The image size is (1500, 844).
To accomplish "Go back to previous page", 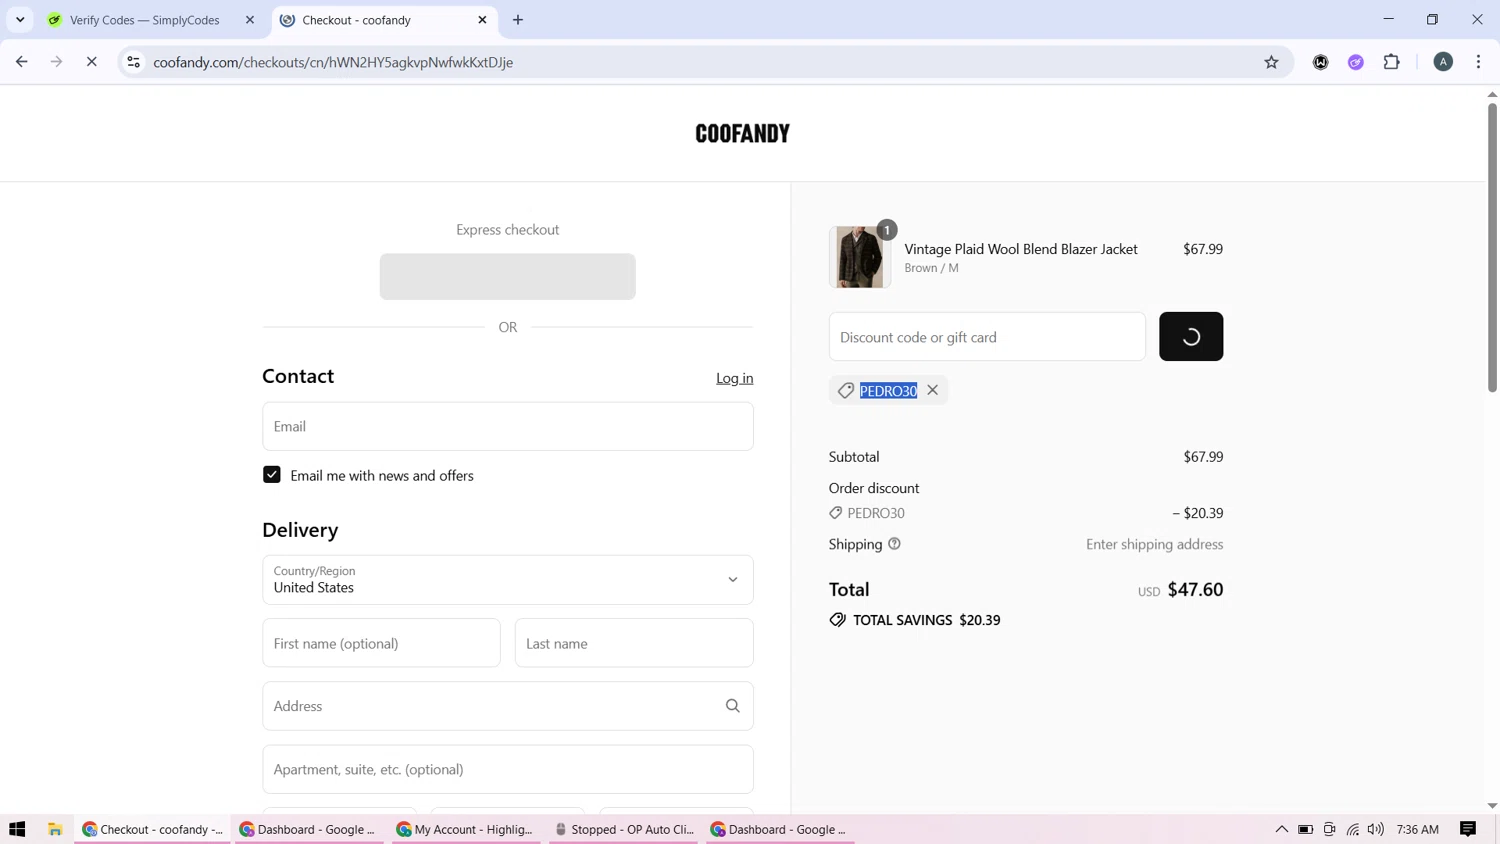I will coord(21,62).
